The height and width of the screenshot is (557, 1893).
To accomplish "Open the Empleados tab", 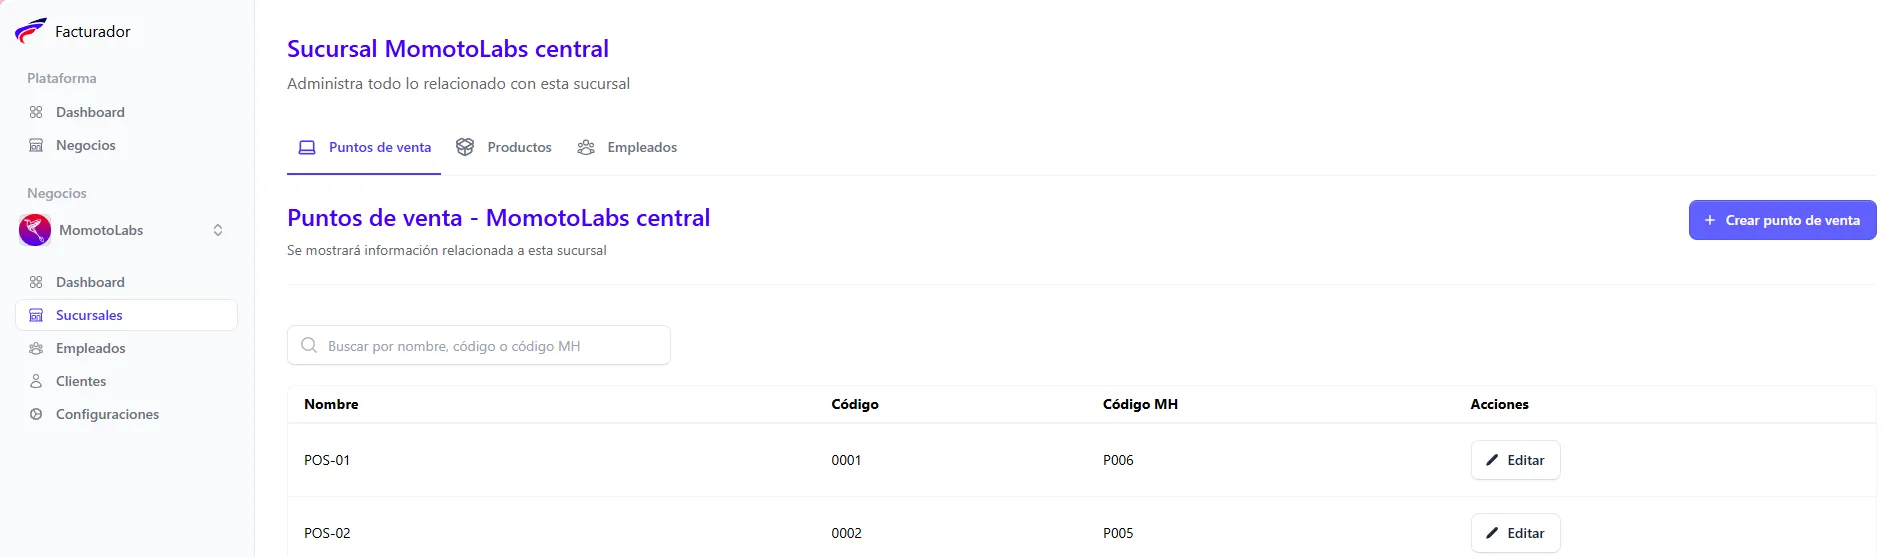I will [x=627, y=147].
